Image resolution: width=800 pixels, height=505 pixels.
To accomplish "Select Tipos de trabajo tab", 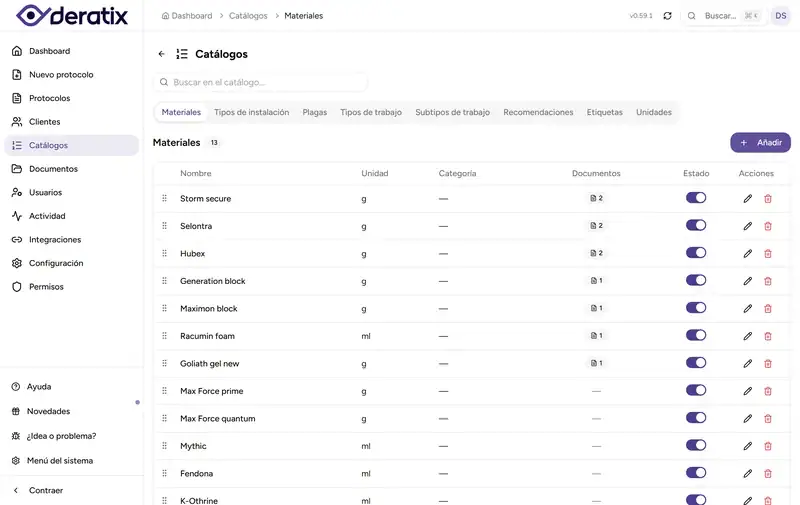I will click(x=371, y=112).
